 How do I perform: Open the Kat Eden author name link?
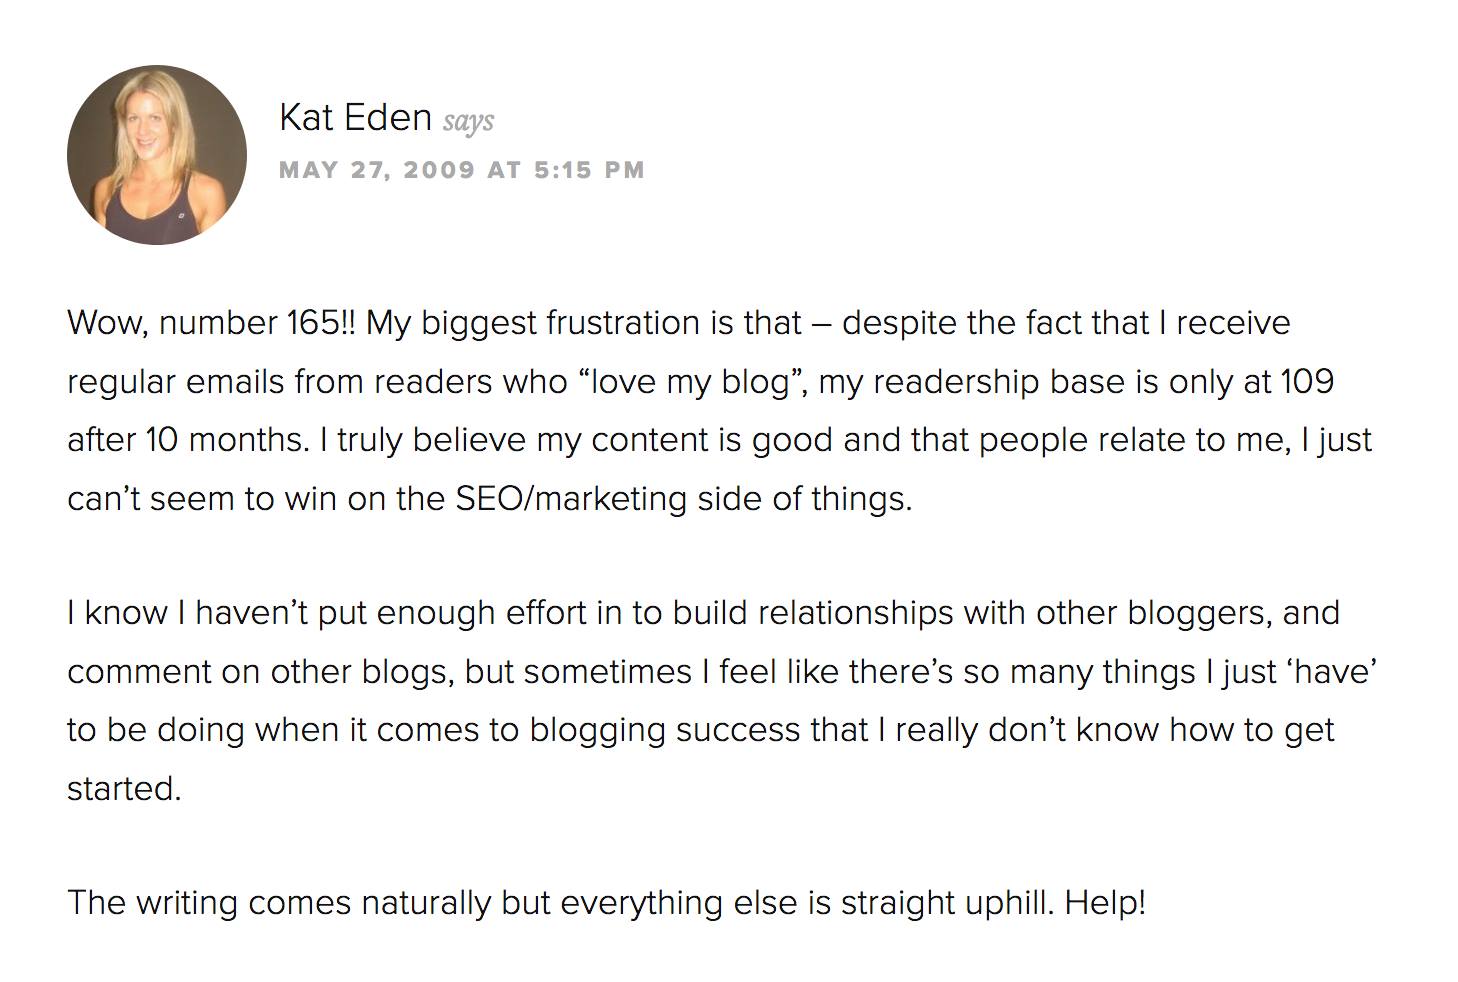pos(355,118)
